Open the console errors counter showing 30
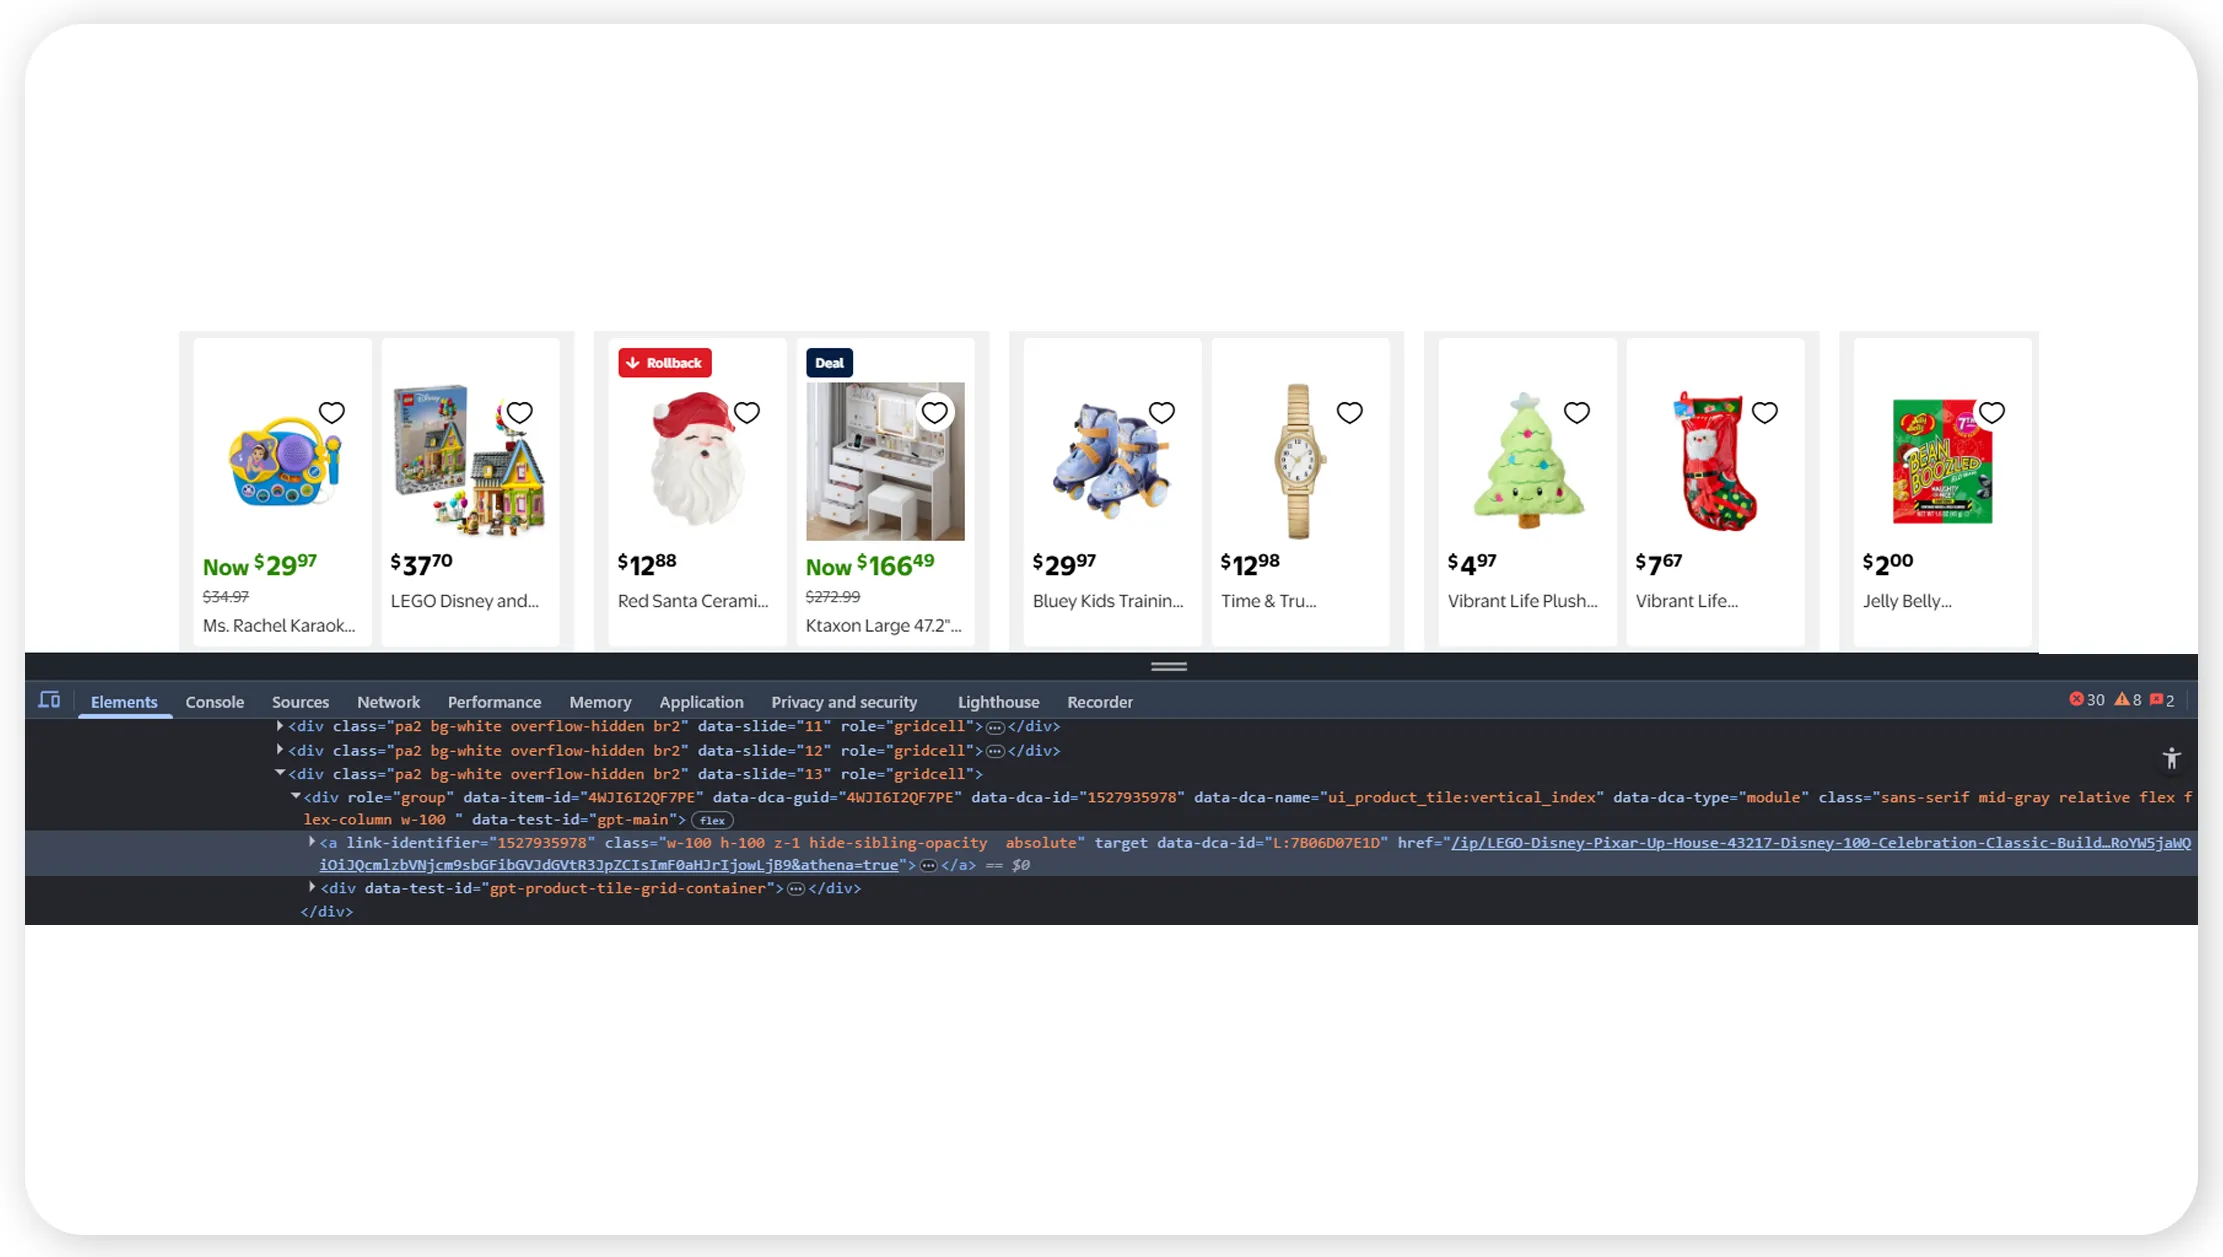Viewport: 2223px width, 1257px height. click(x=2086, y=699)
